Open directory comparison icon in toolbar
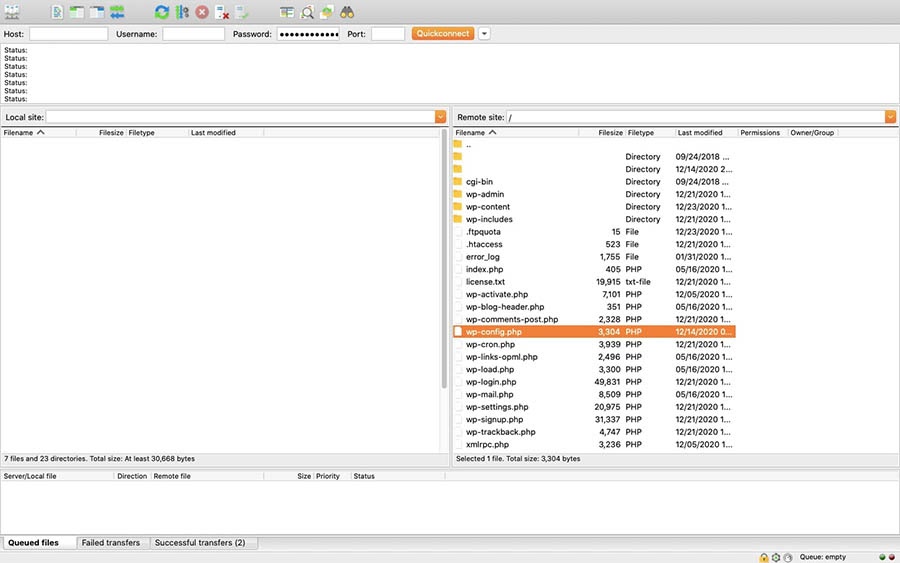 pyautogui.click(x=307, y=12)
